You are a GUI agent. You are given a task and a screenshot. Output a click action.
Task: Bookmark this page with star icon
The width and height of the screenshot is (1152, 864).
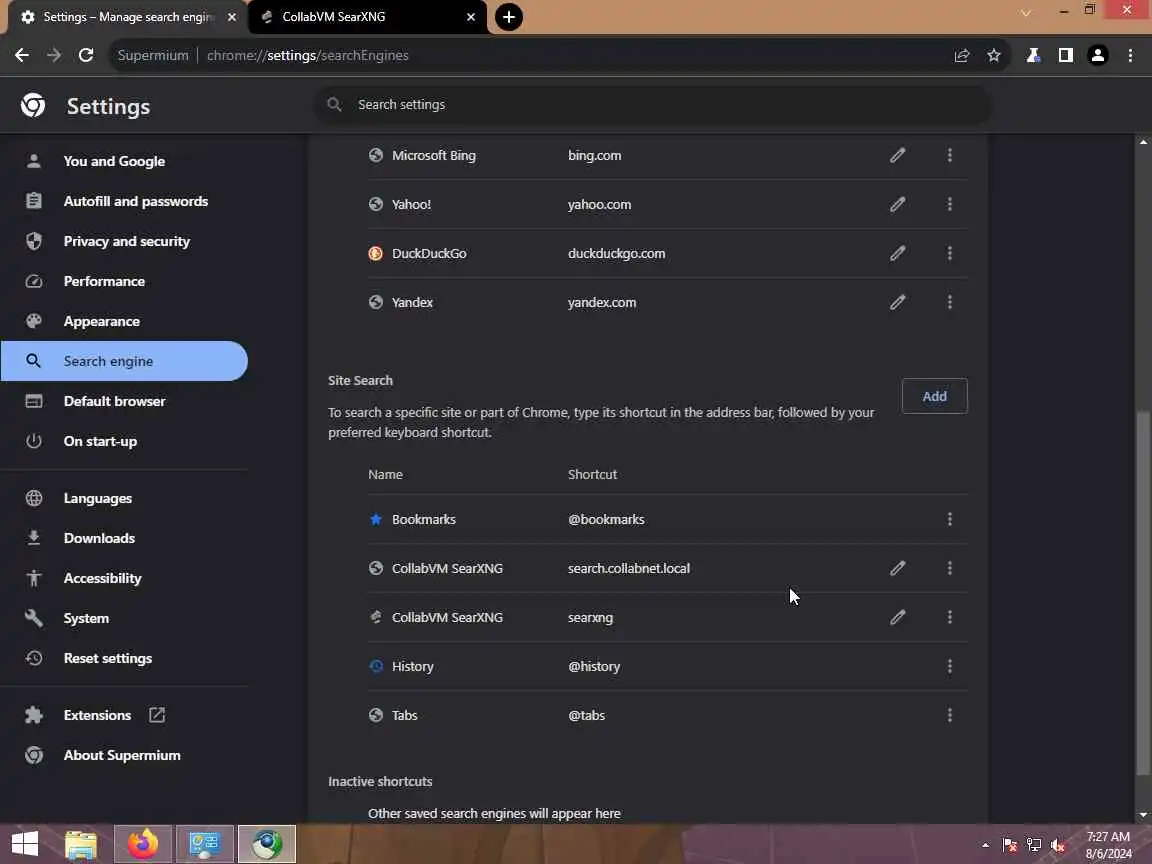point(993,55)
